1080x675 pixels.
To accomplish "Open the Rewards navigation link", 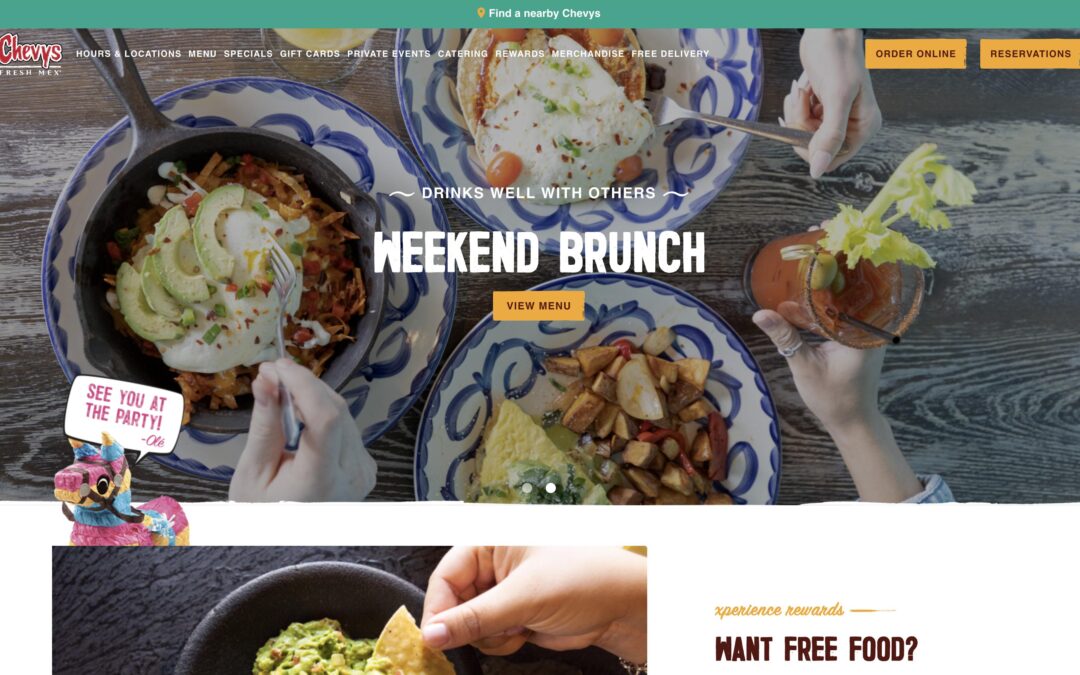I will (519, 54).
